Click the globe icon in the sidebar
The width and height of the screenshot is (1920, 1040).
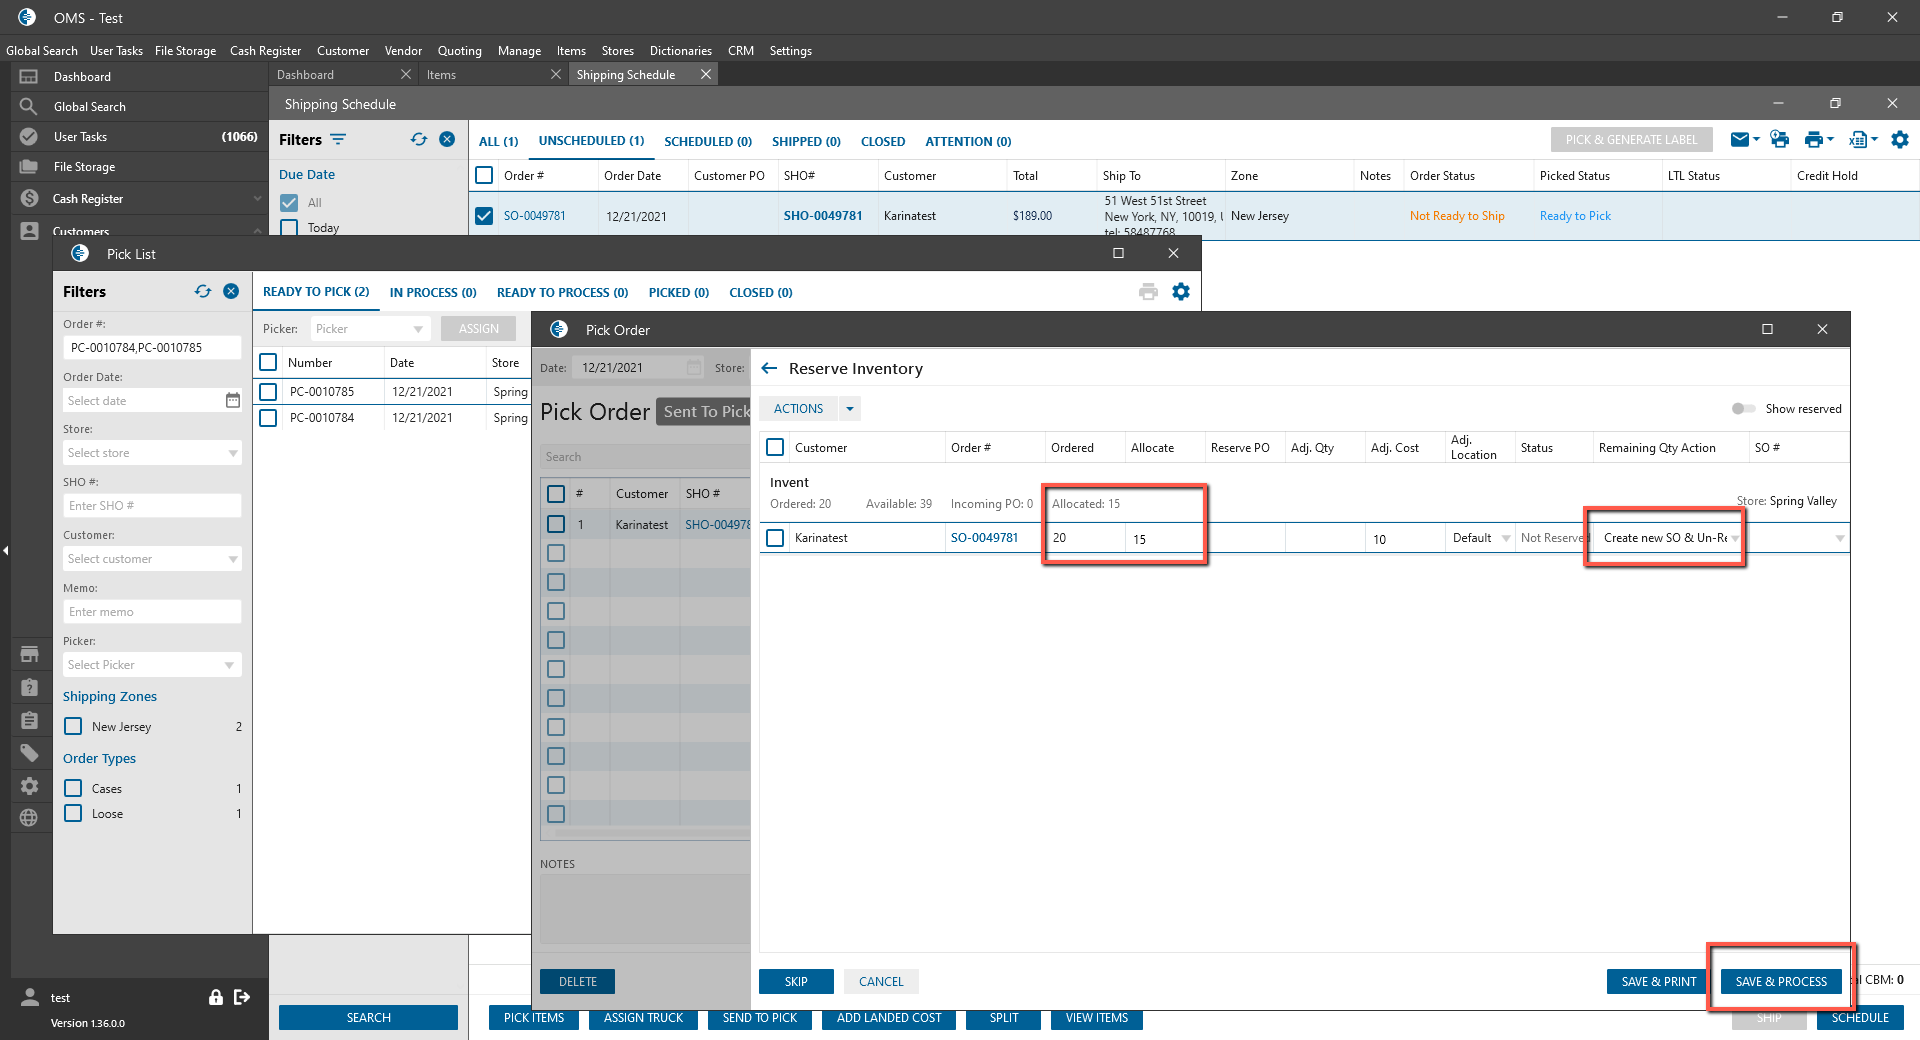click(x=29, y=818)
